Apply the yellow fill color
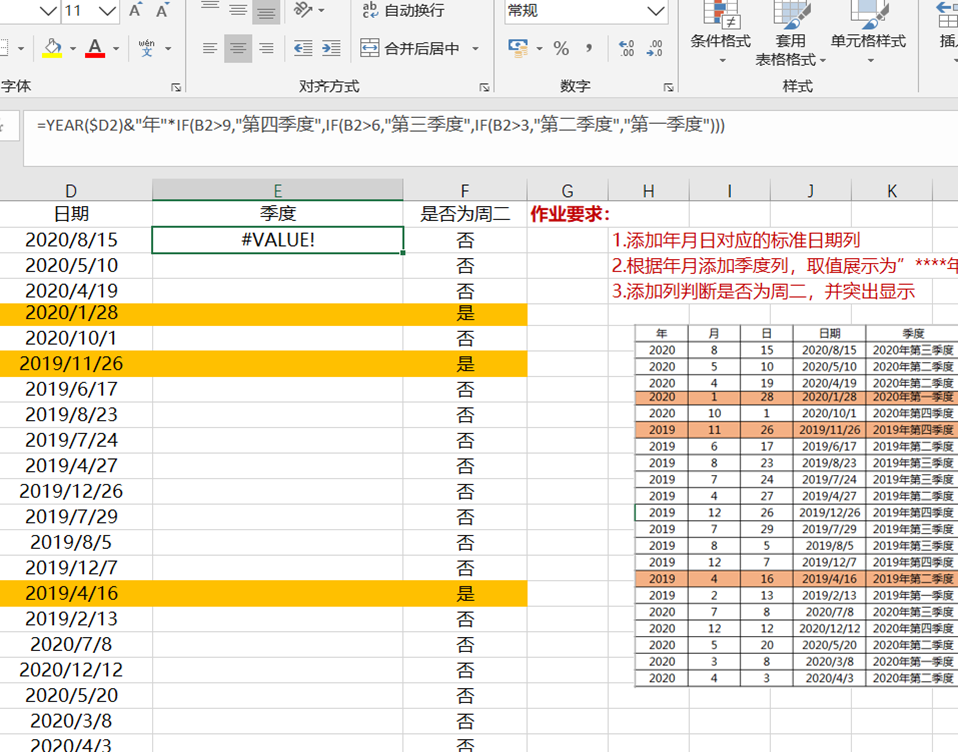 pos(53,48)
